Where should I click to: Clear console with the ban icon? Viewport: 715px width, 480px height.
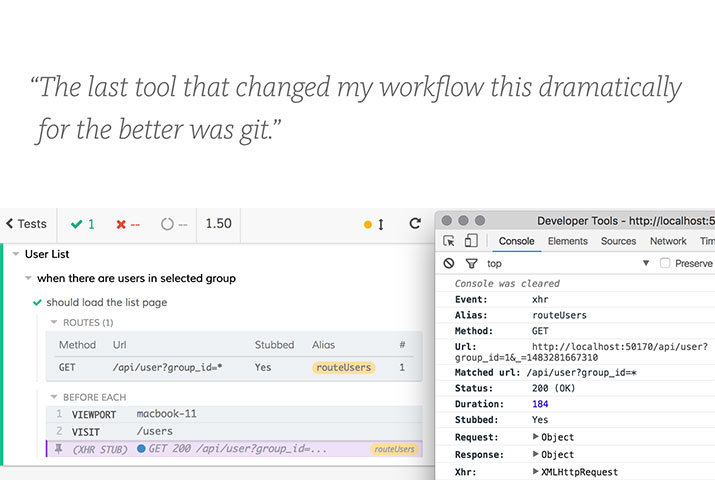point(449,263)
